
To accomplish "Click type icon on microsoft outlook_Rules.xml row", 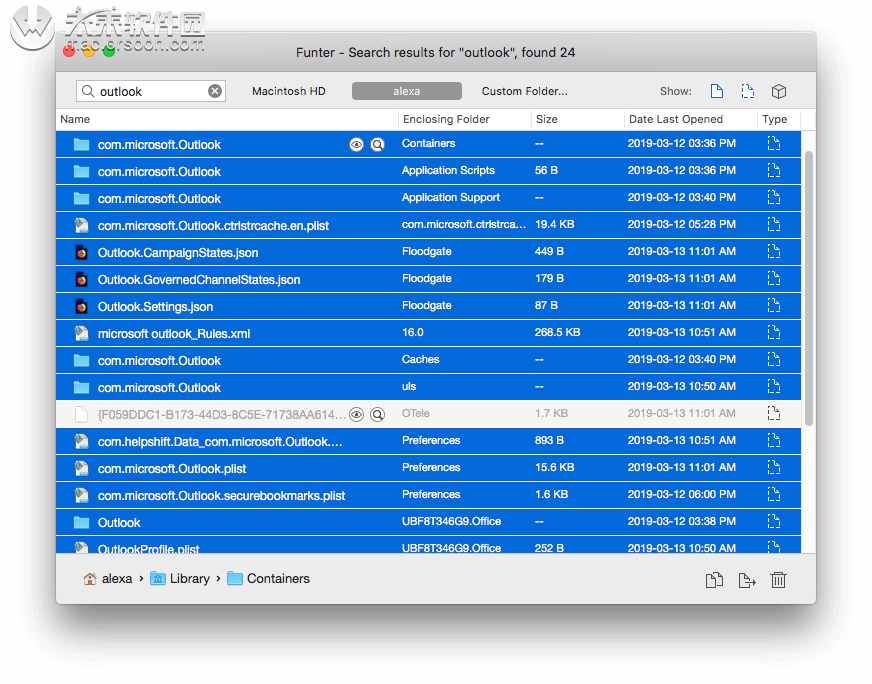I will tap(774, 333).
